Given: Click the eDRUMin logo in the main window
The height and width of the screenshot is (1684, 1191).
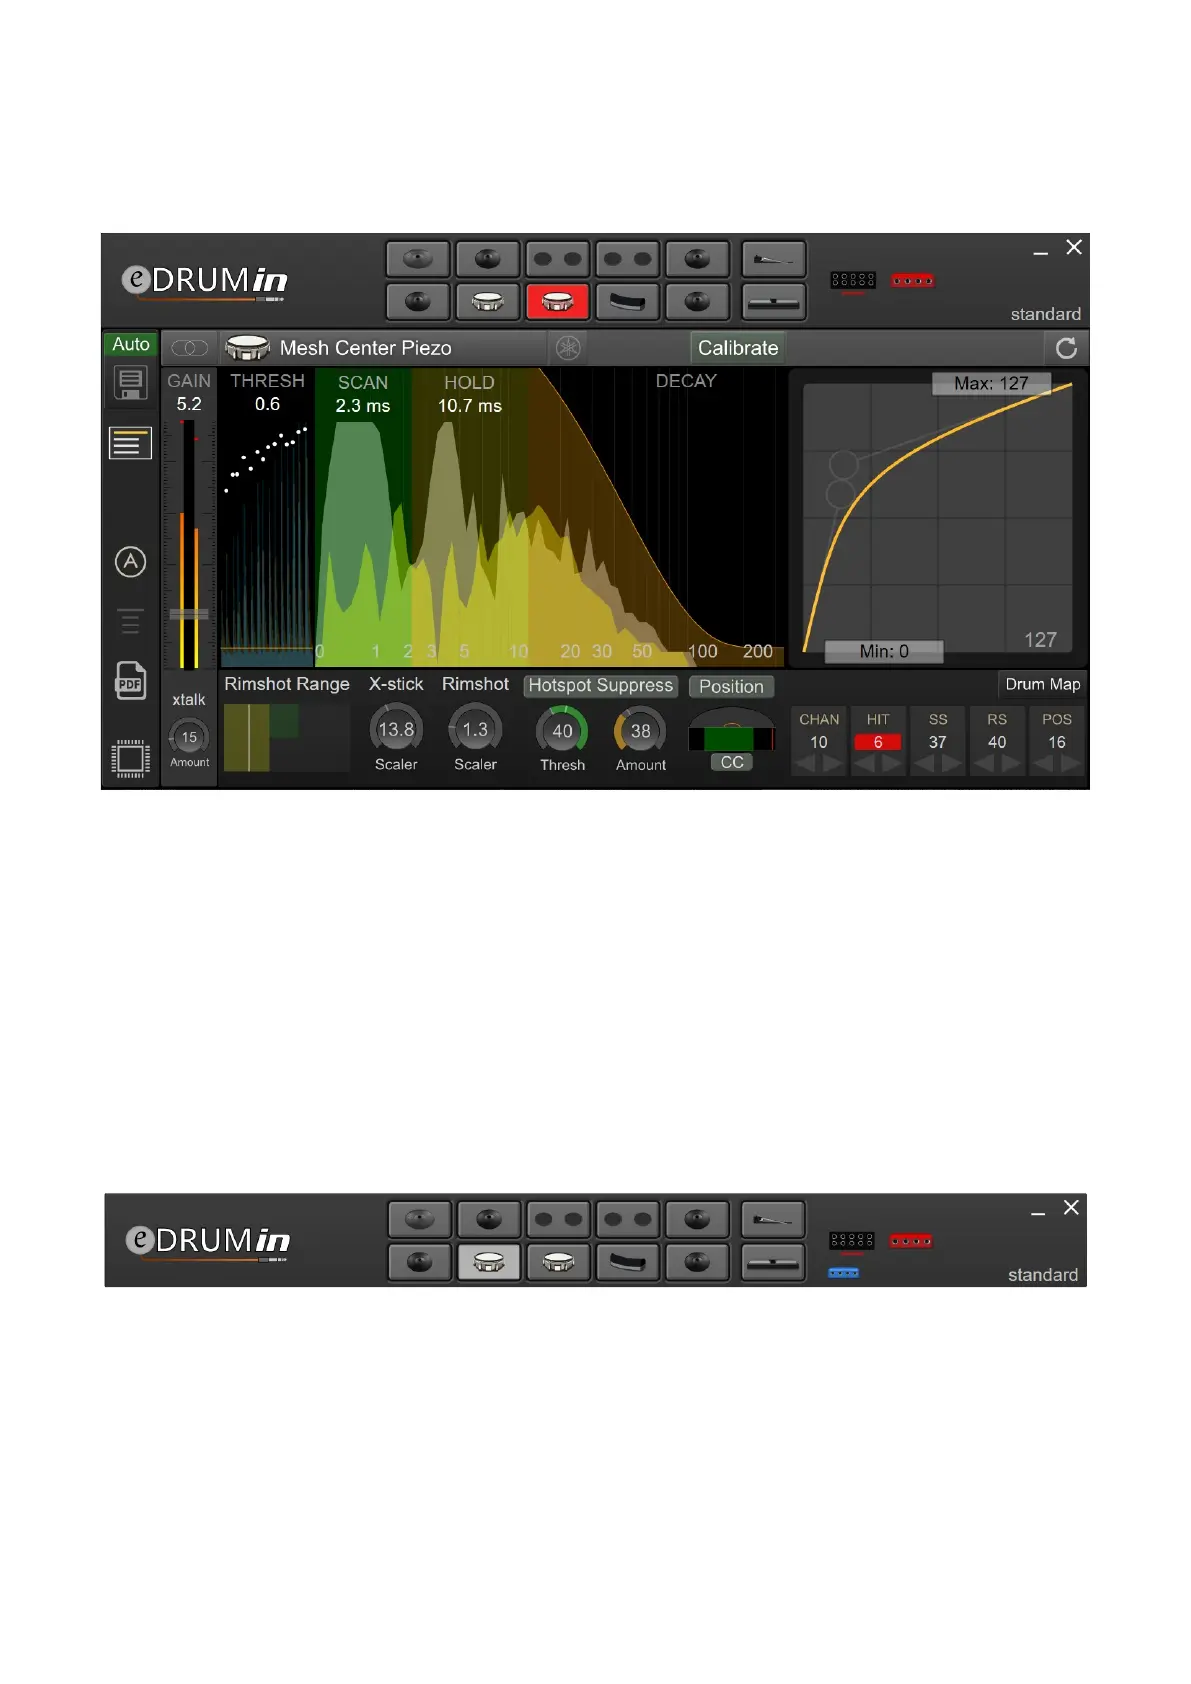Looking at the screenshot, I should [x=205, y=281].
